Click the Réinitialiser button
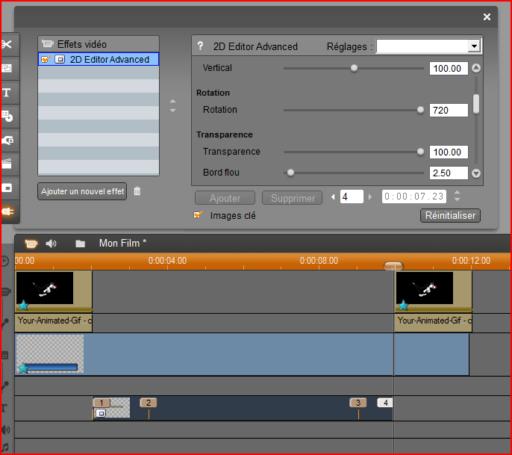 [x=450, y=215]
